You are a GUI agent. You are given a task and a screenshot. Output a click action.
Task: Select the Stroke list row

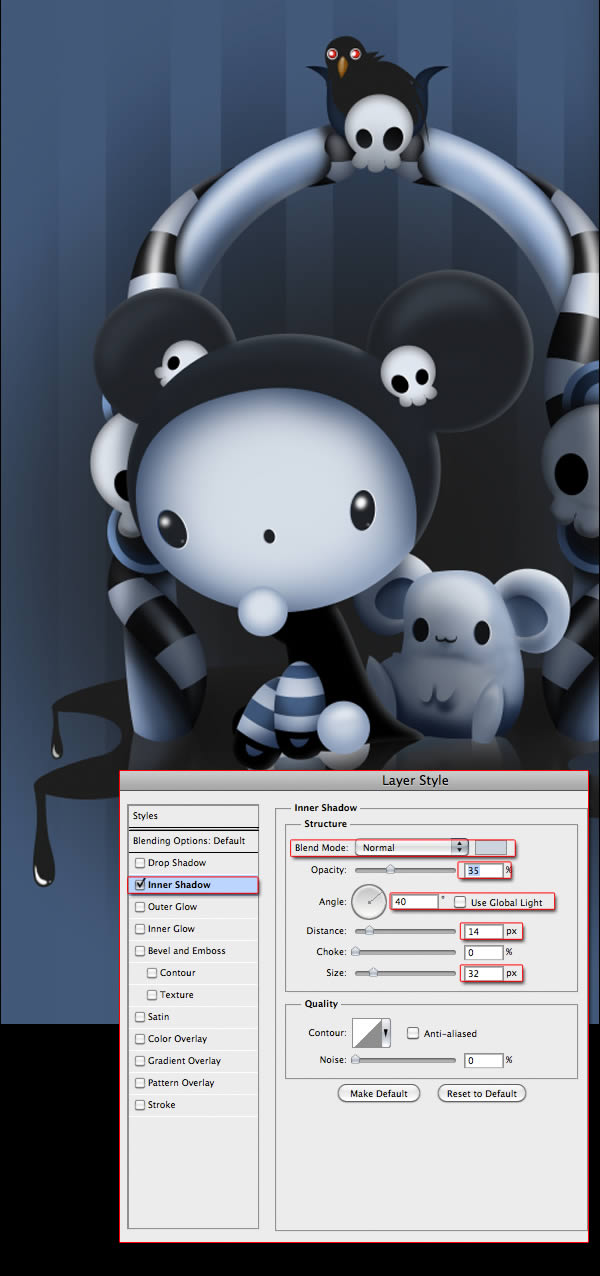pos(194,1105)
